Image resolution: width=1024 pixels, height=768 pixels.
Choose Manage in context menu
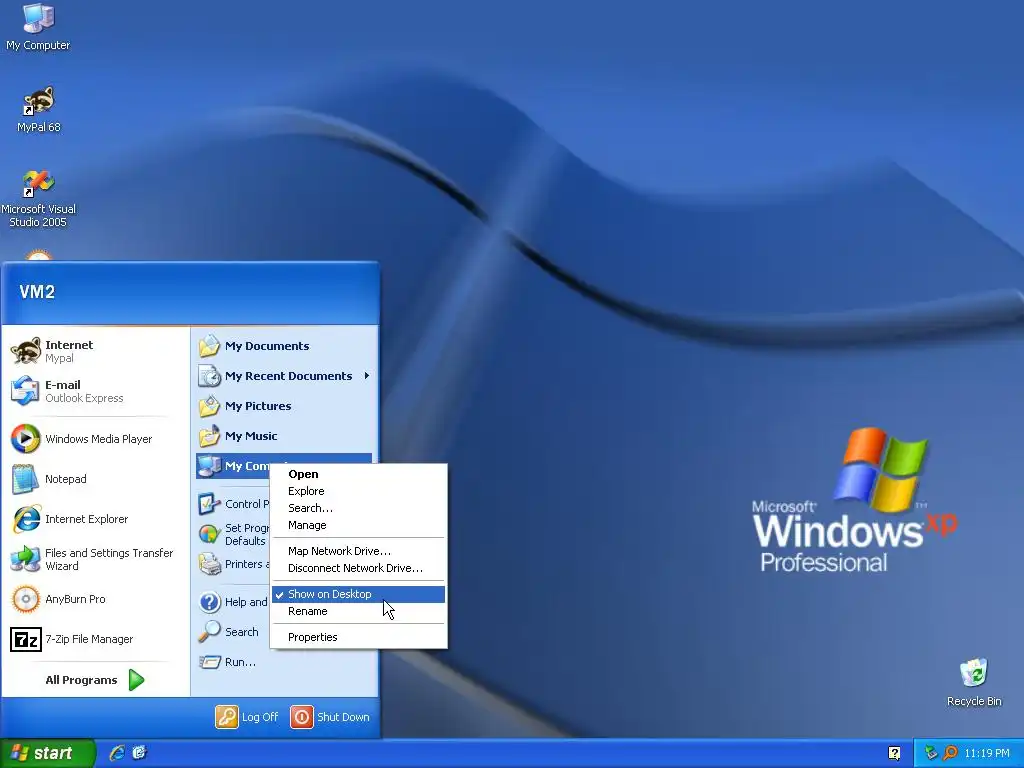(359, 525)
